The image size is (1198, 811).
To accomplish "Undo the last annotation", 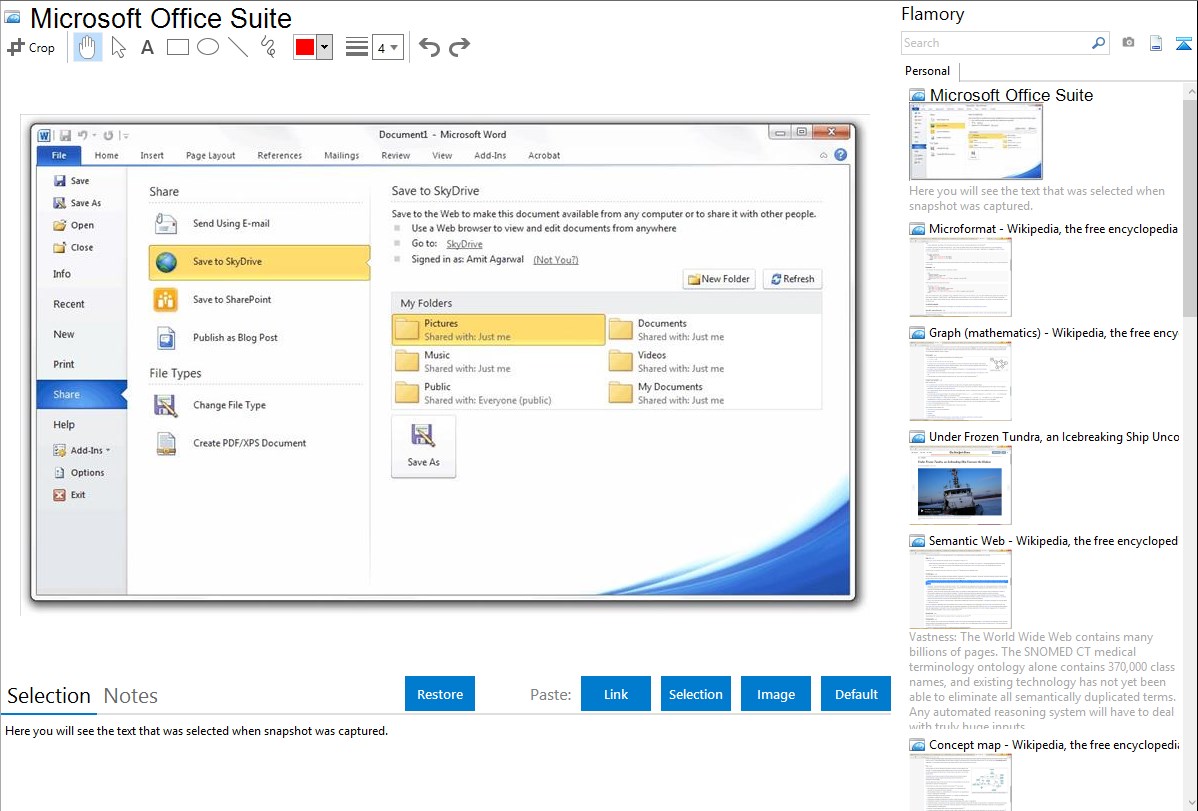I will pos(429,47).
